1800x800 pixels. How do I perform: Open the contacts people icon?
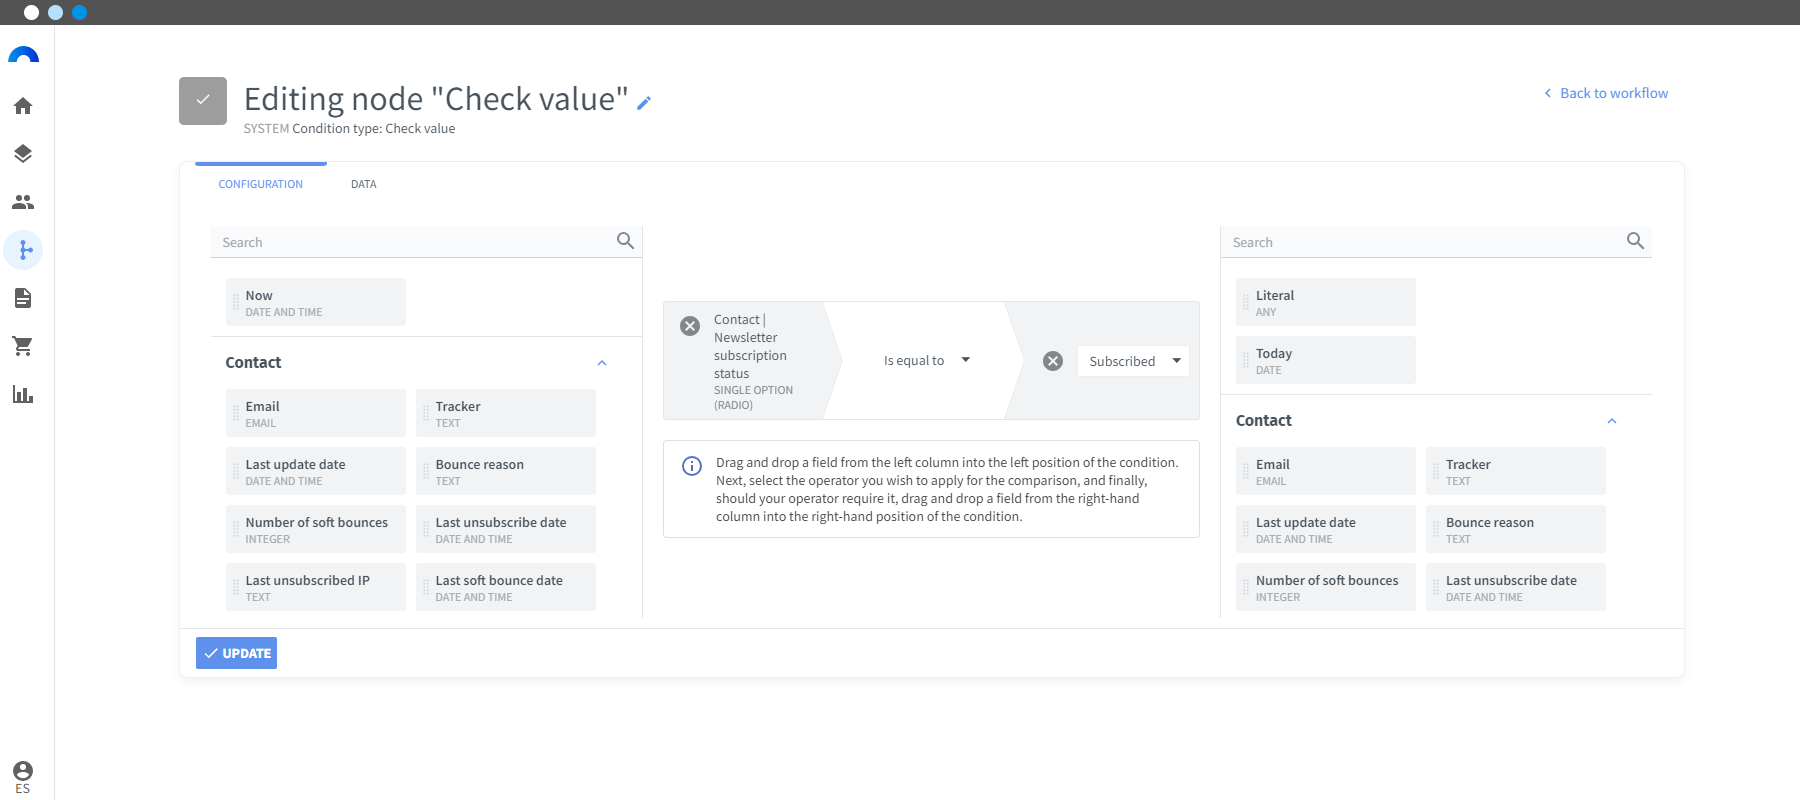click(23, 202)
